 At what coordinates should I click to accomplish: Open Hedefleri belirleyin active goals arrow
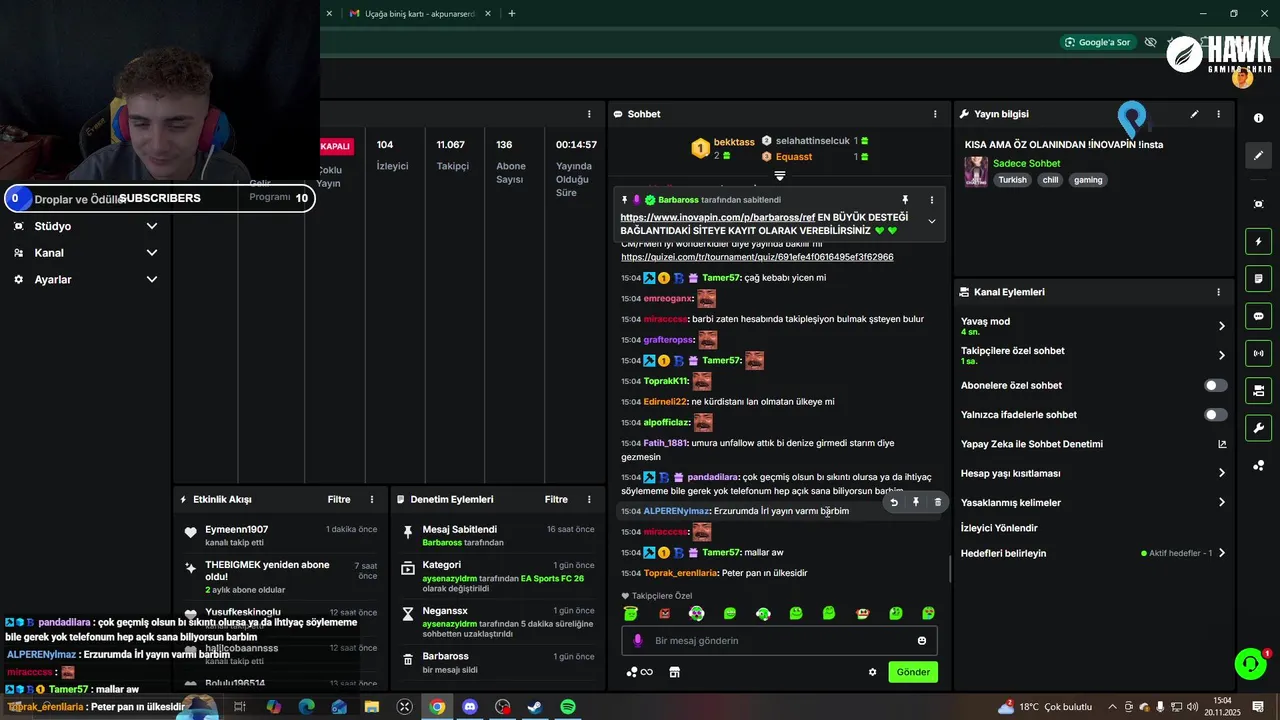pos(1221,553)
